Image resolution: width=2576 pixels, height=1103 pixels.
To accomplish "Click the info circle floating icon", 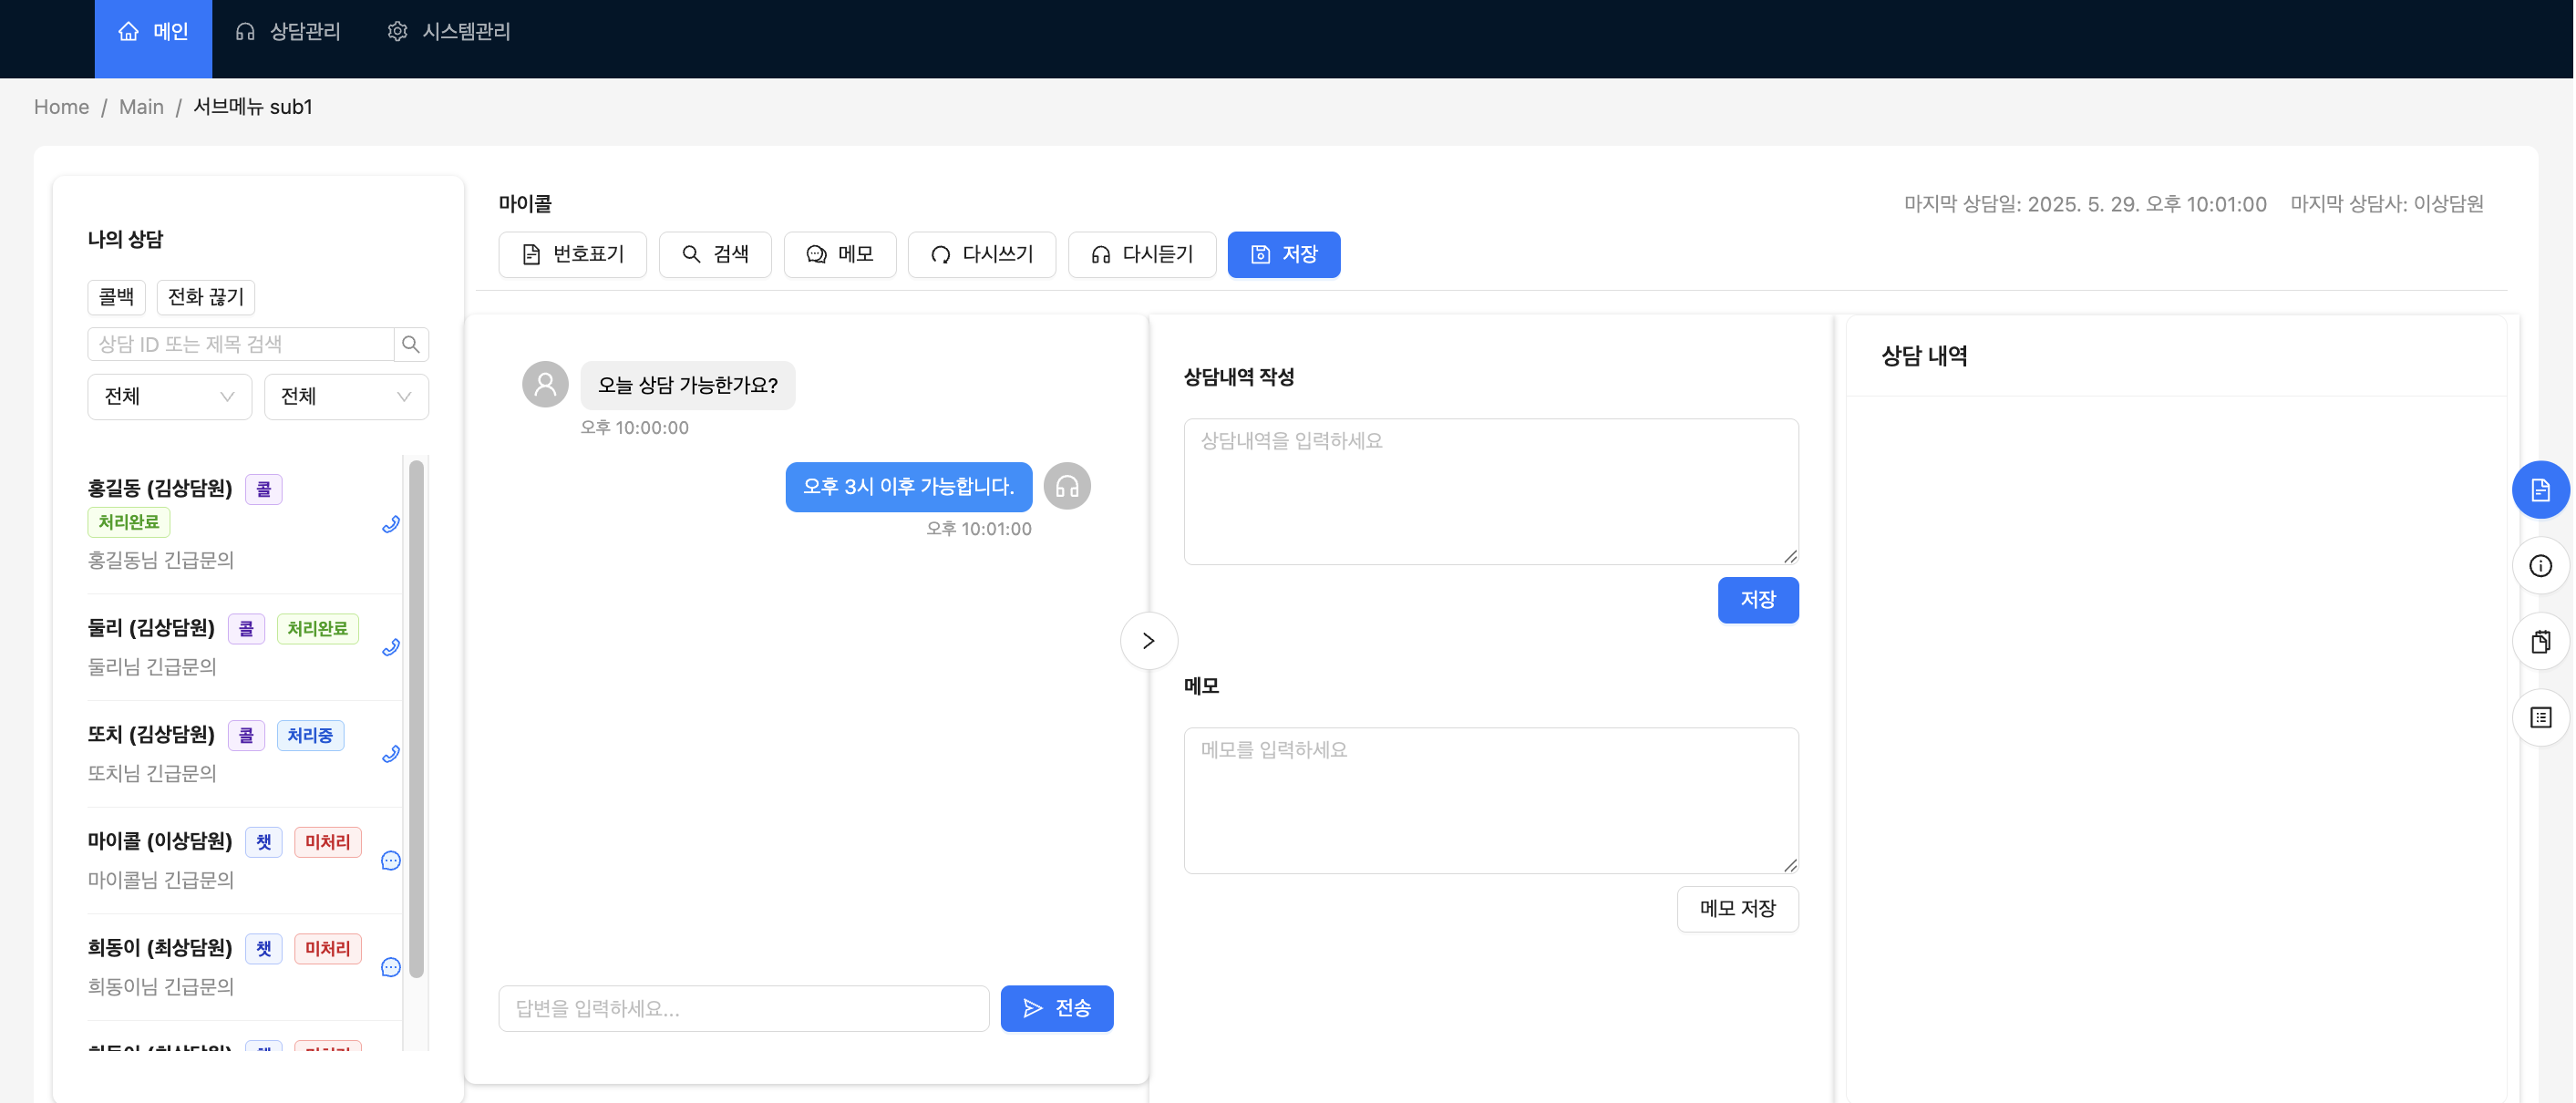I will tap(2540, 566).
